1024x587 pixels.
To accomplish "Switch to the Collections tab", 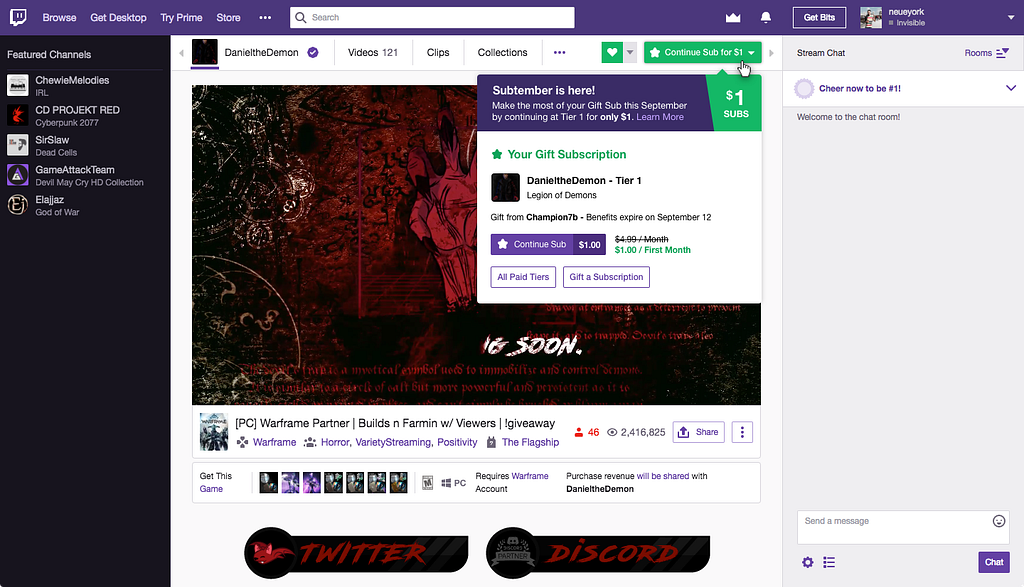I will [502, 52].
